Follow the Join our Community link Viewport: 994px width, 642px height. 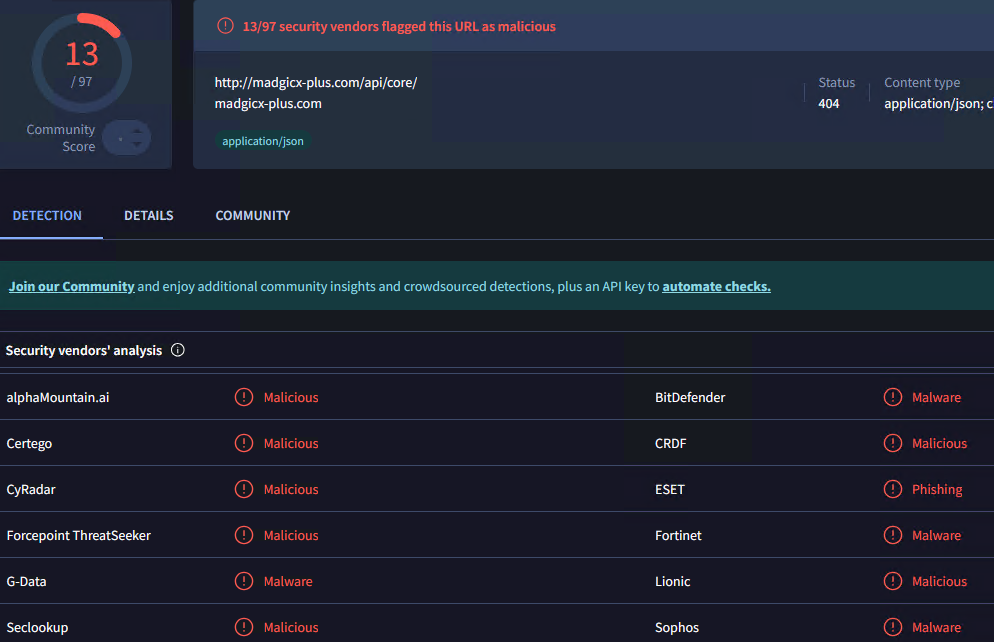coord(71,286)
